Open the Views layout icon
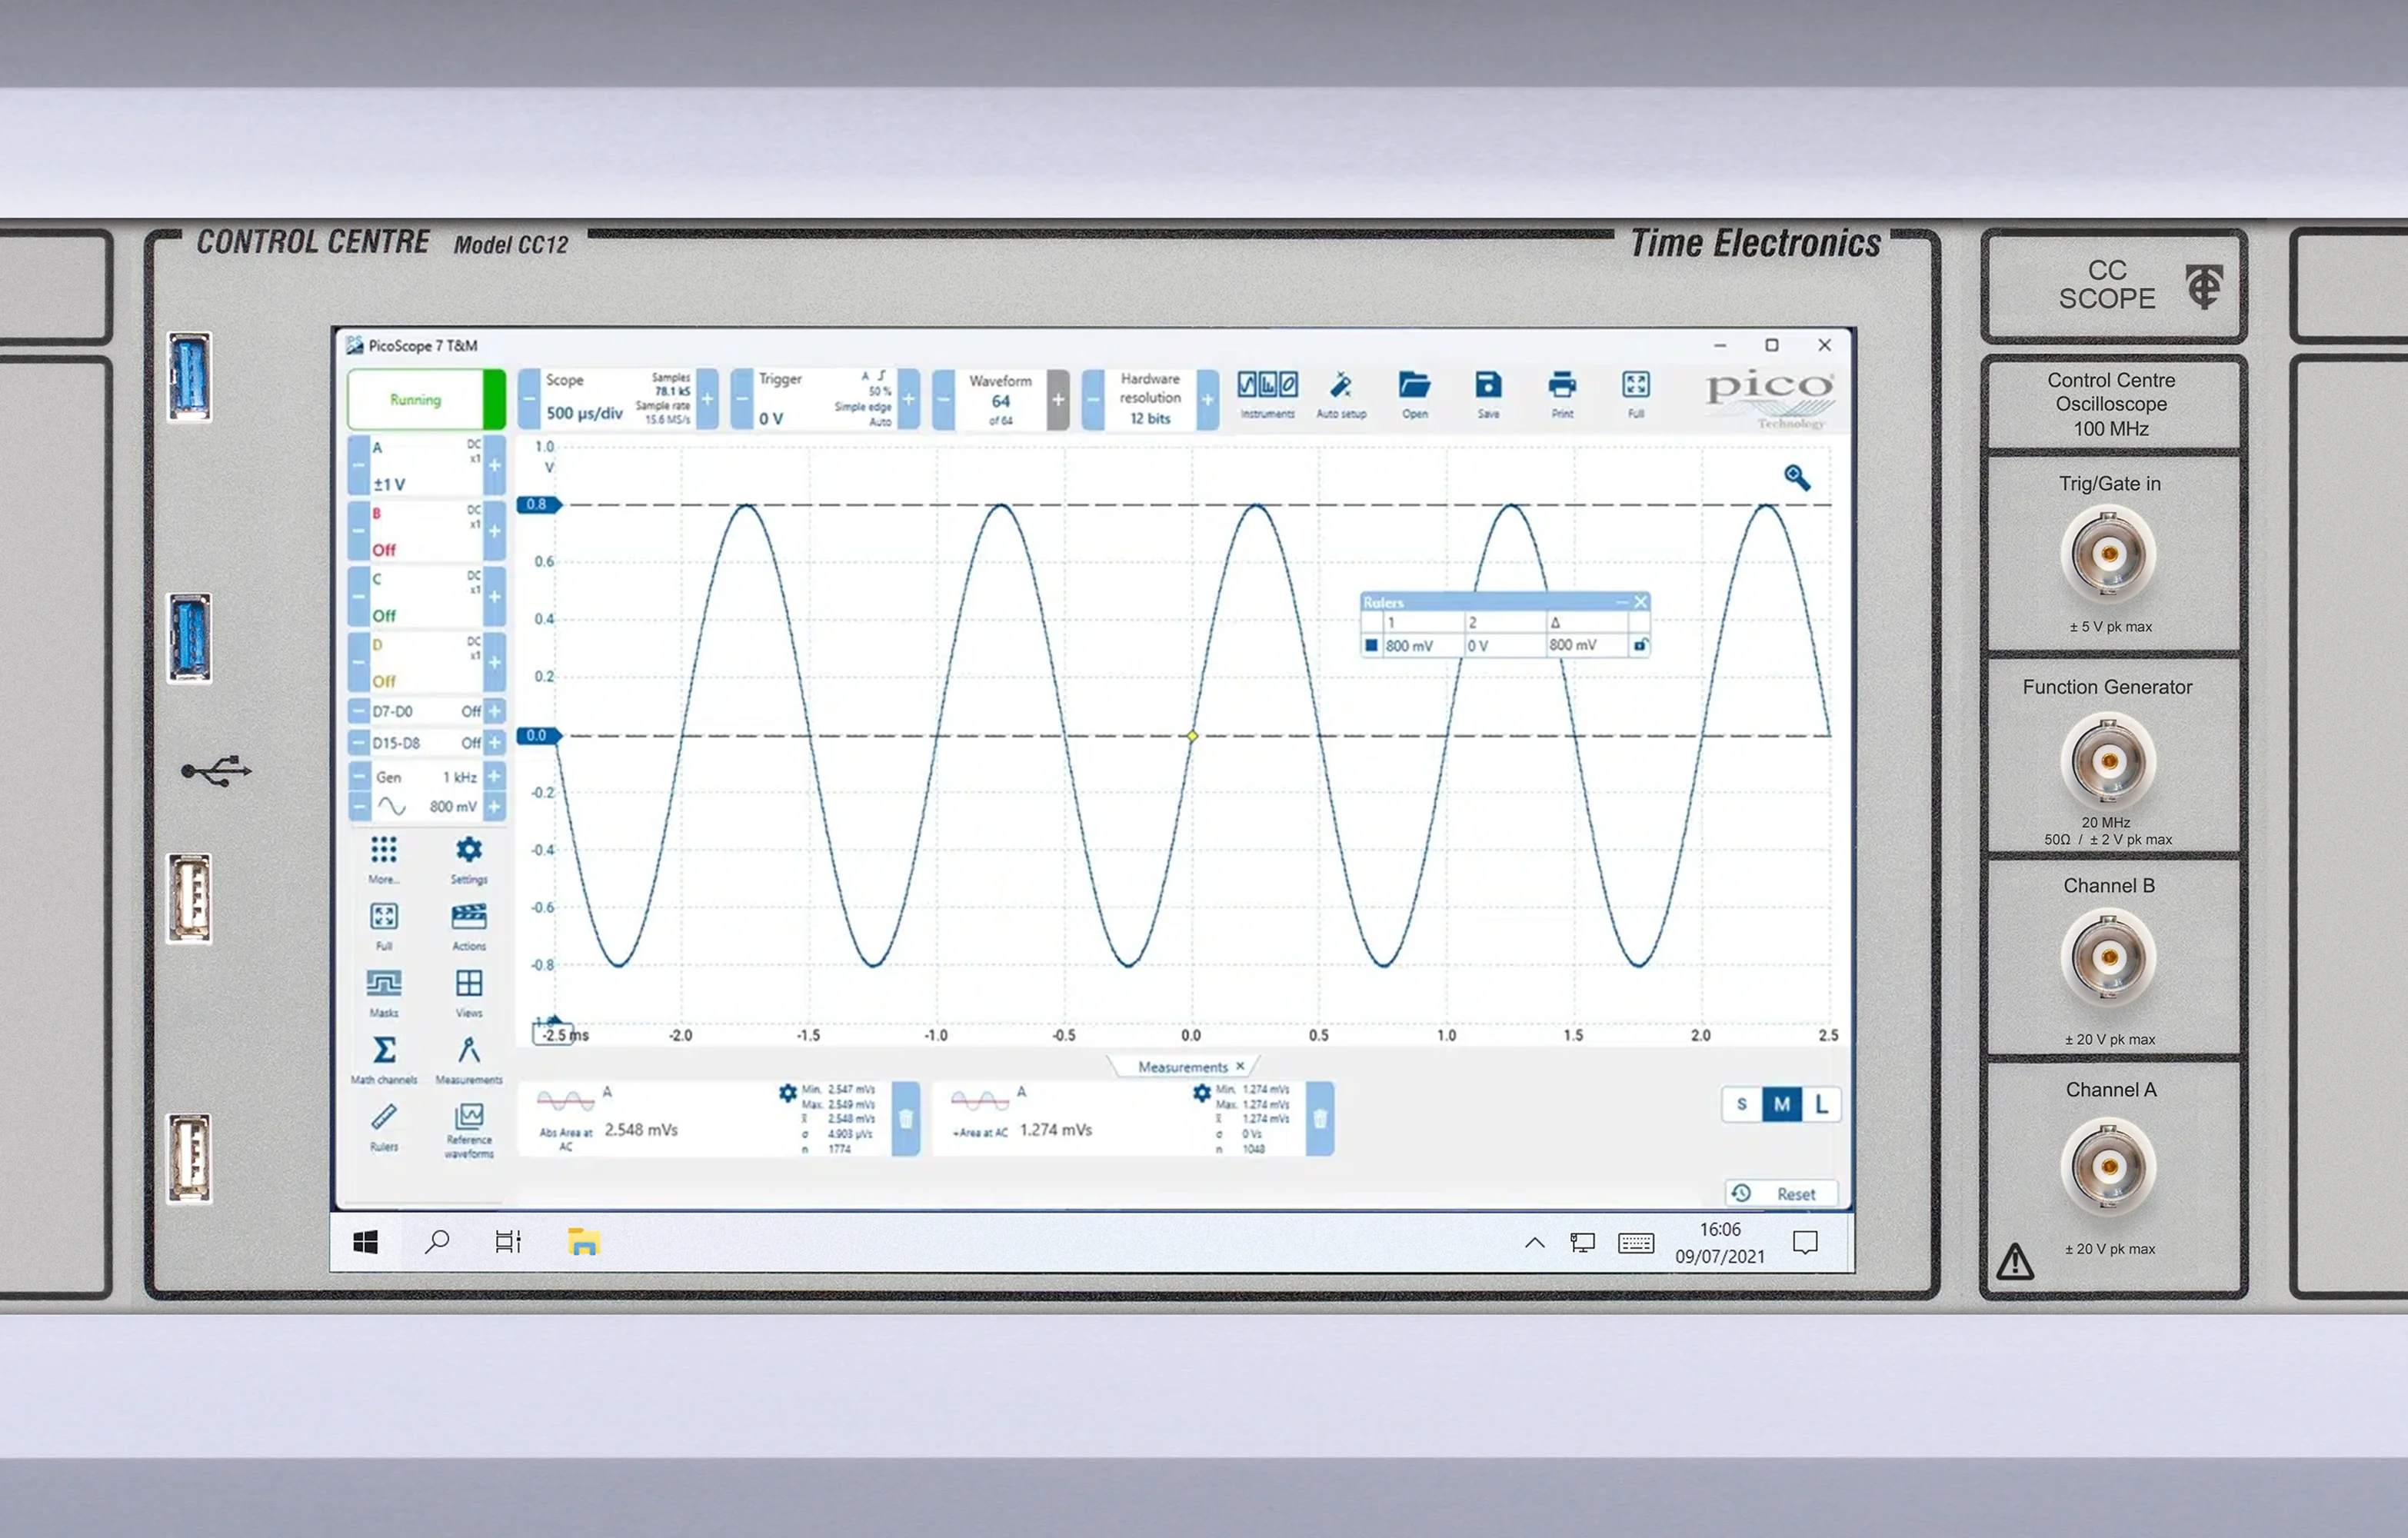2408x1538 pixels. [469, 983]
